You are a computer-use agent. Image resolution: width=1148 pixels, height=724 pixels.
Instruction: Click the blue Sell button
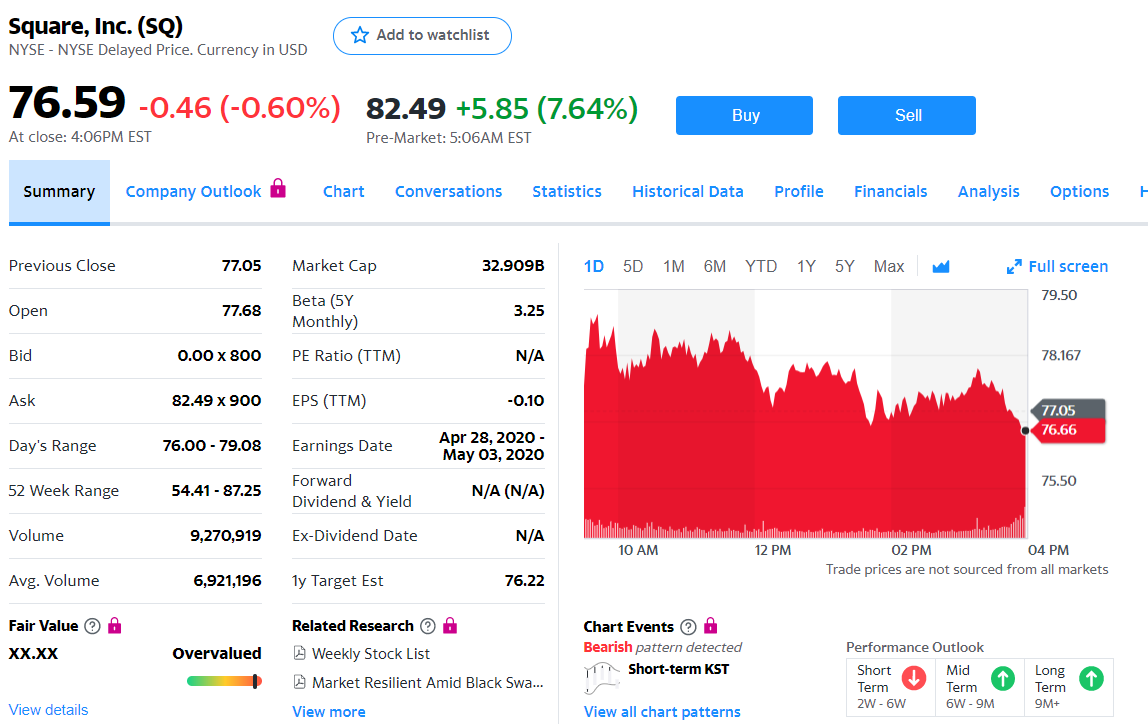point(907,116)
